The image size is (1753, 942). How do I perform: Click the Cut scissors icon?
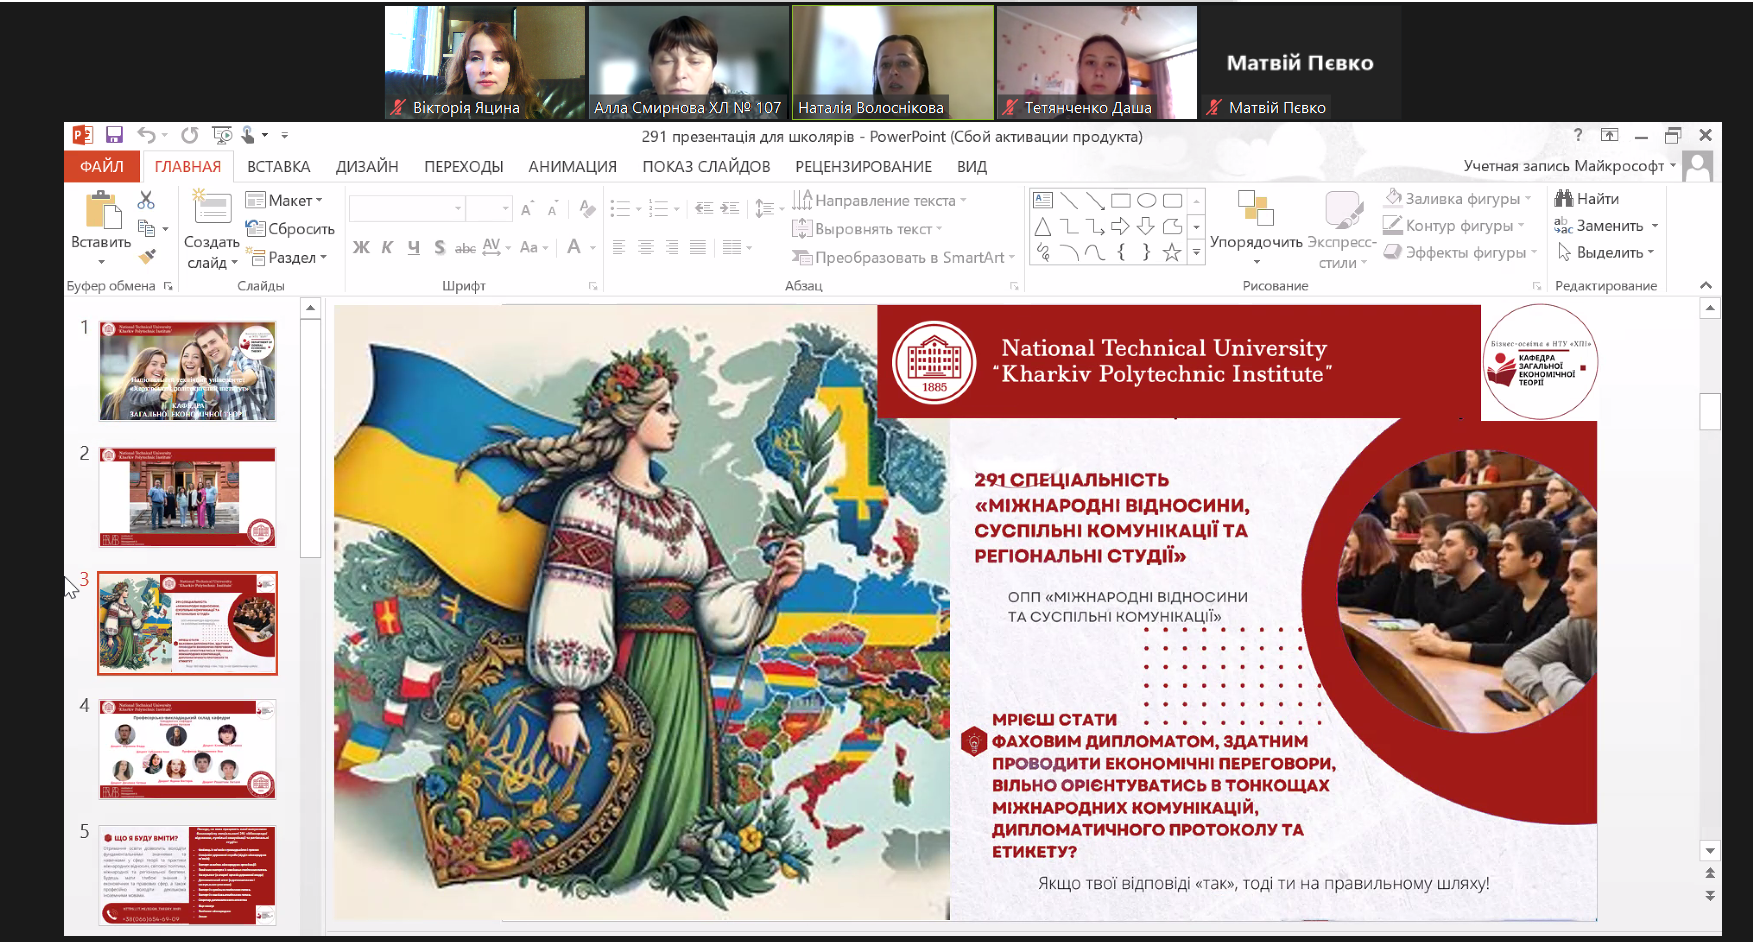pos(146,200)
